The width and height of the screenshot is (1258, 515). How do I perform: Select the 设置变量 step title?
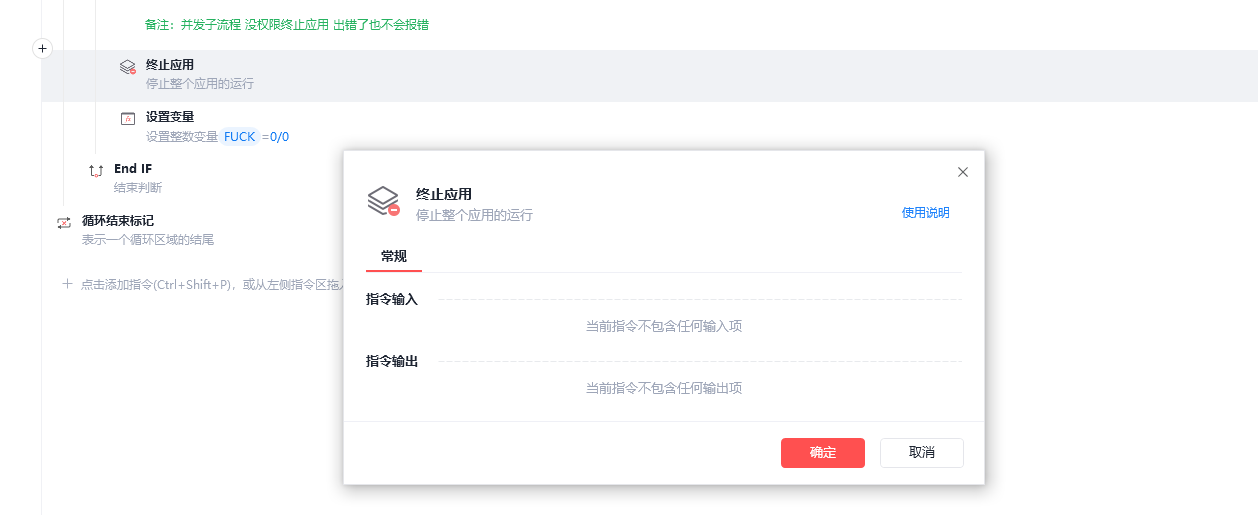pos(170,117)
